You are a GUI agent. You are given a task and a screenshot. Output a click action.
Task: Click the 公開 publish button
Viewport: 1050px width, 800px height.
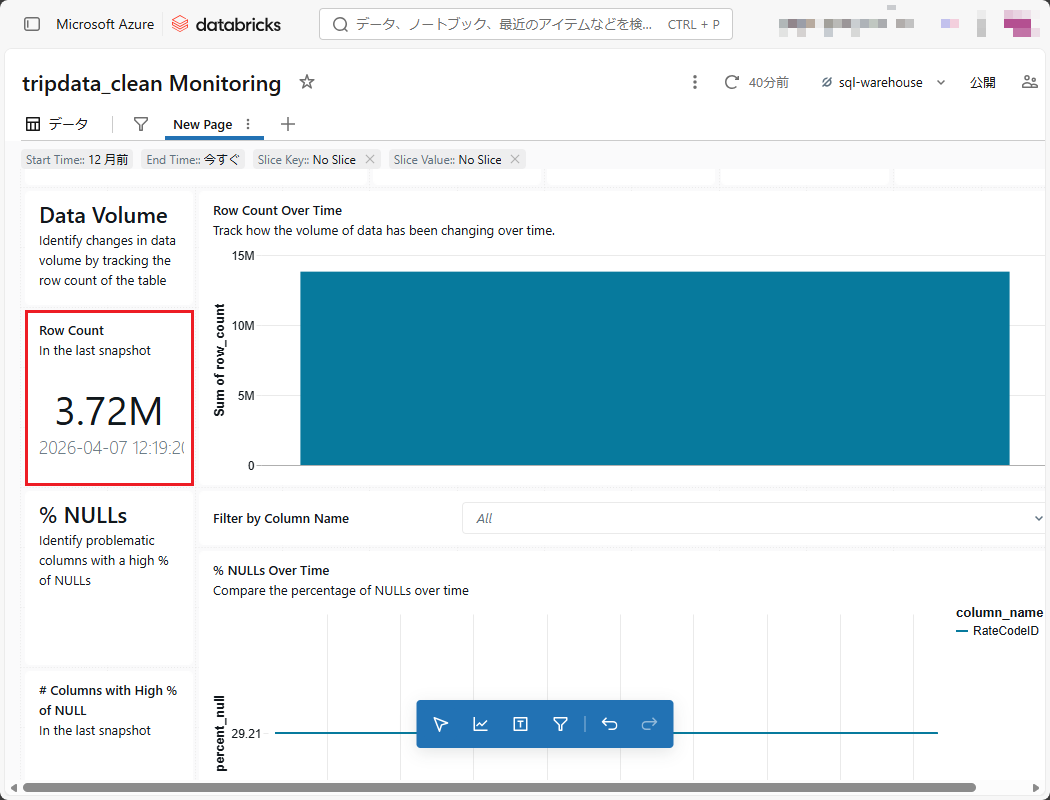point(982,82)
